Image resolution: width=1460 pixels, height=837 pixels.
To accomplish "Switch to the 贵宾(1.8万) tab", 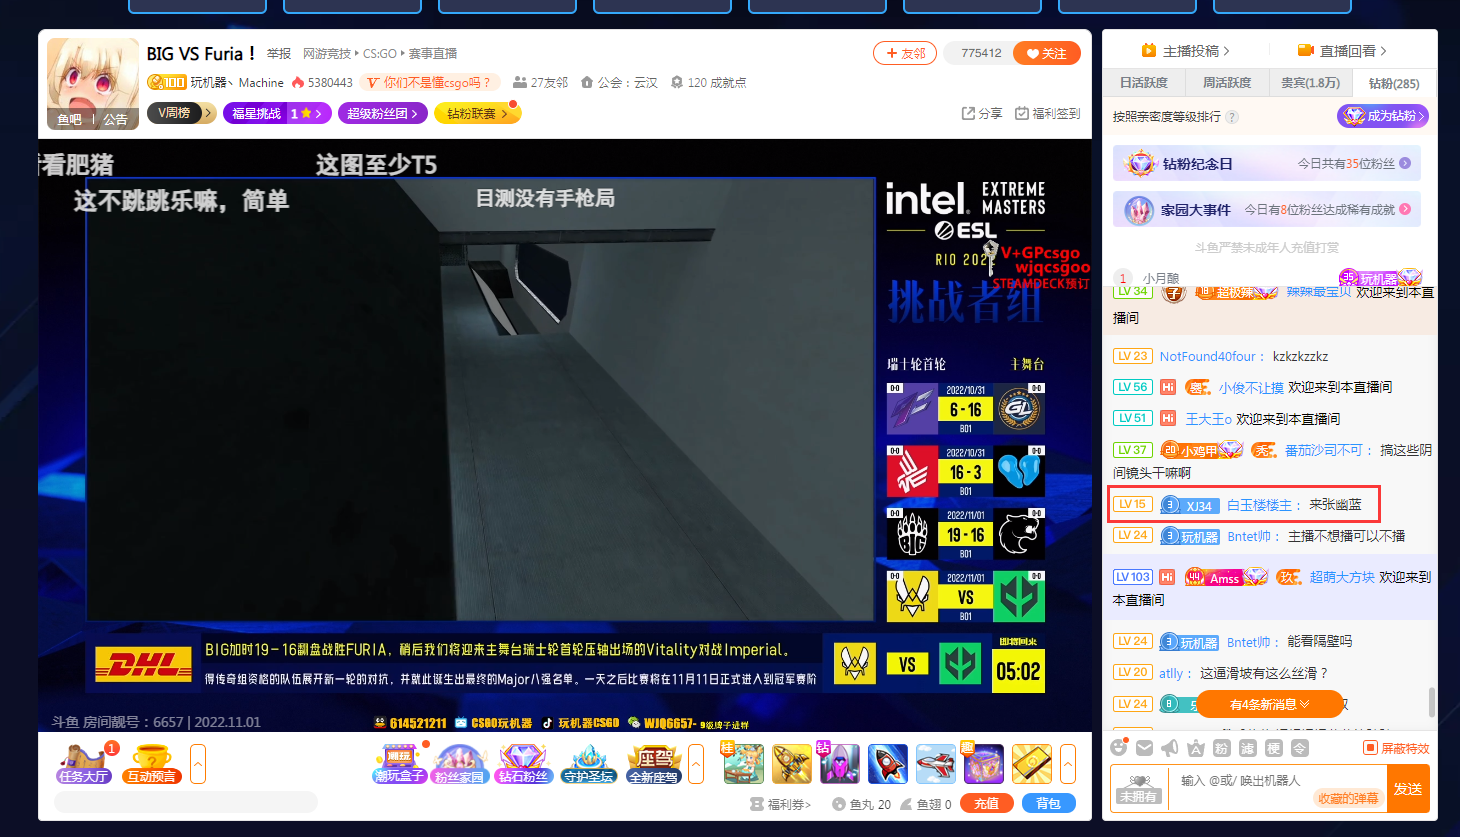I will 1311,82.
